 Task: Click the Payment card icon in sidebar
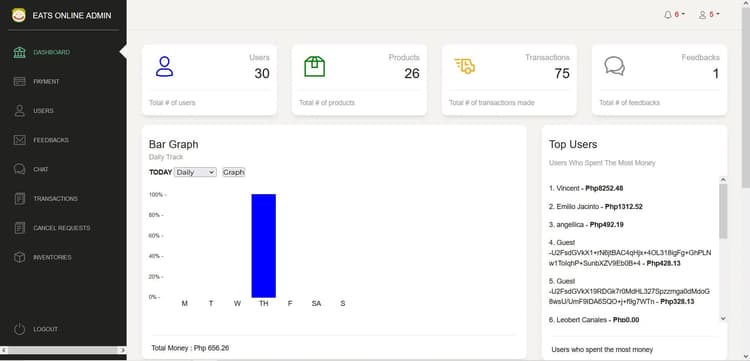pyautogui.click(x=20, y=82)
